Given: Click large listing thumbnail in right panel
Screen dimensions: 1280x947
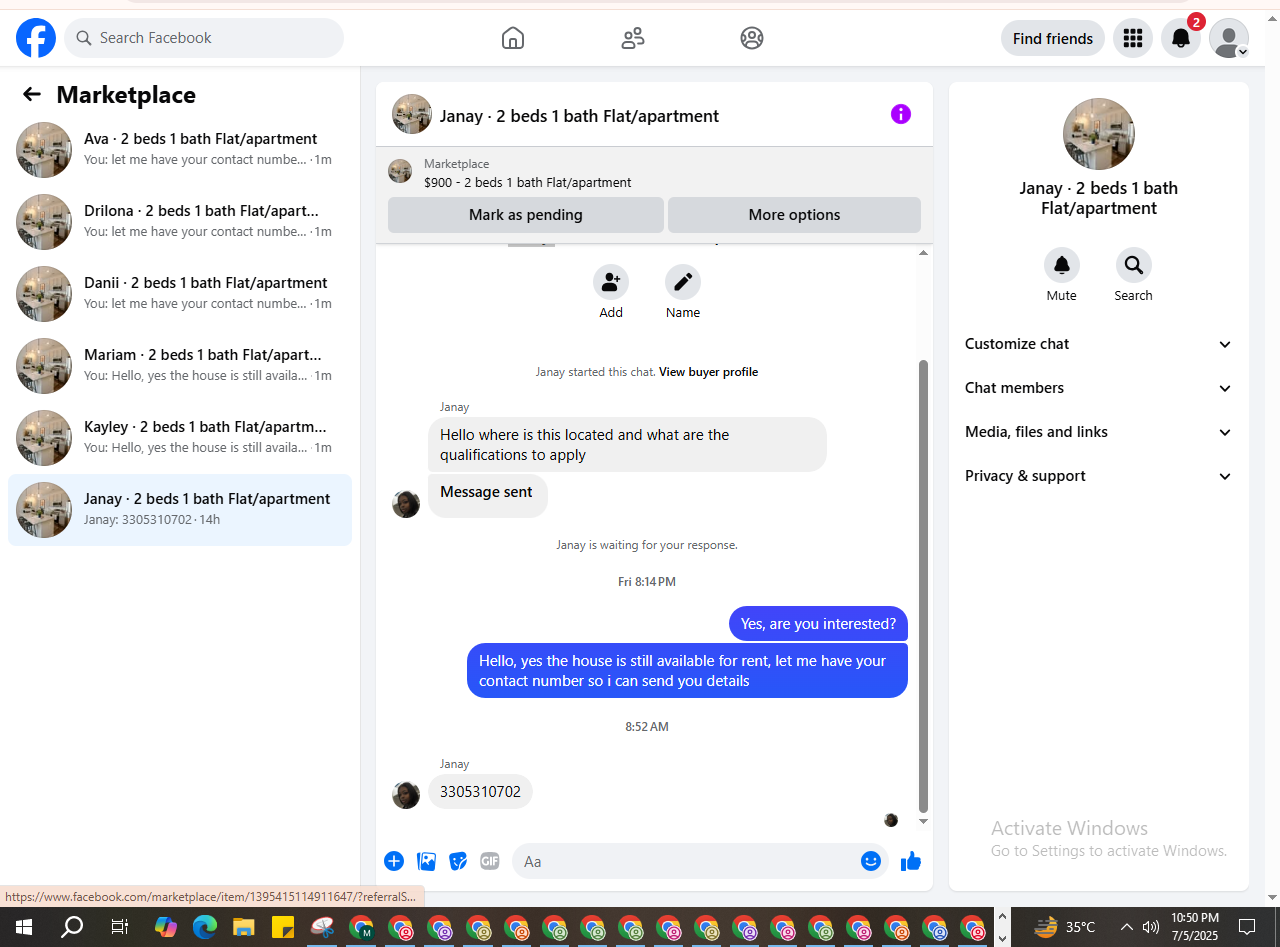Looking at the screenshot, I should click(1098, 134).
